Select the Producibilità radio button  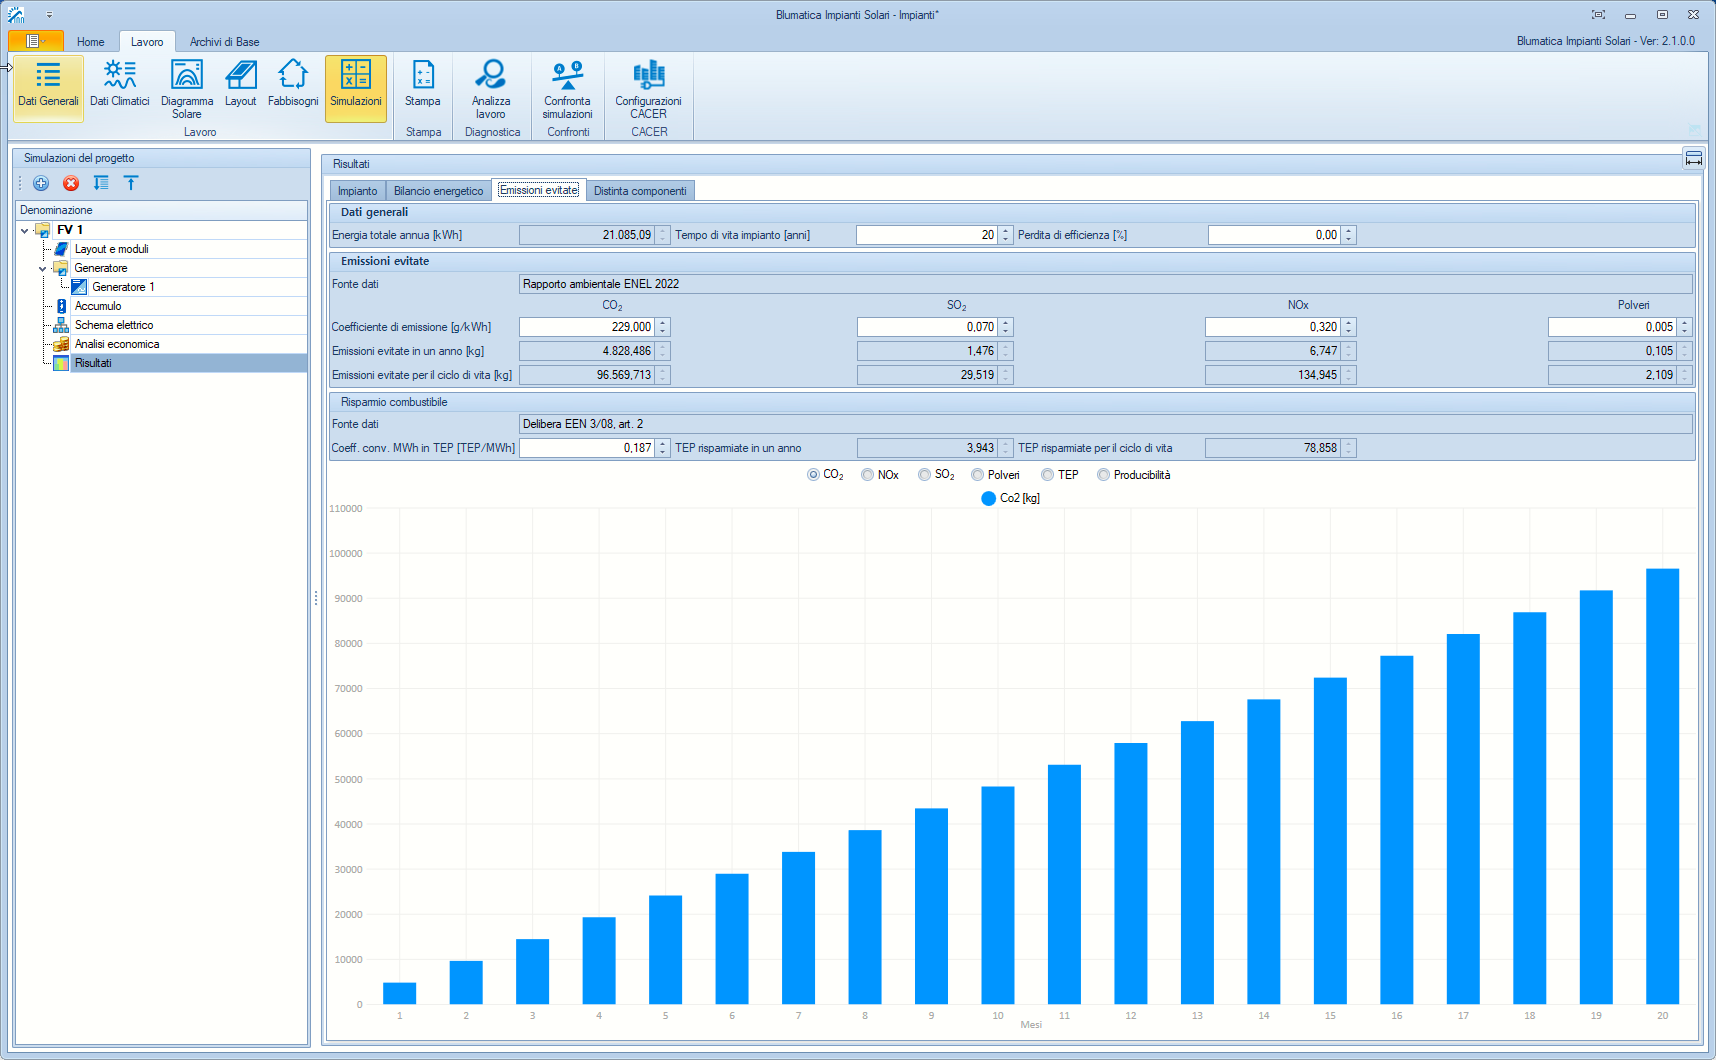1104,475
